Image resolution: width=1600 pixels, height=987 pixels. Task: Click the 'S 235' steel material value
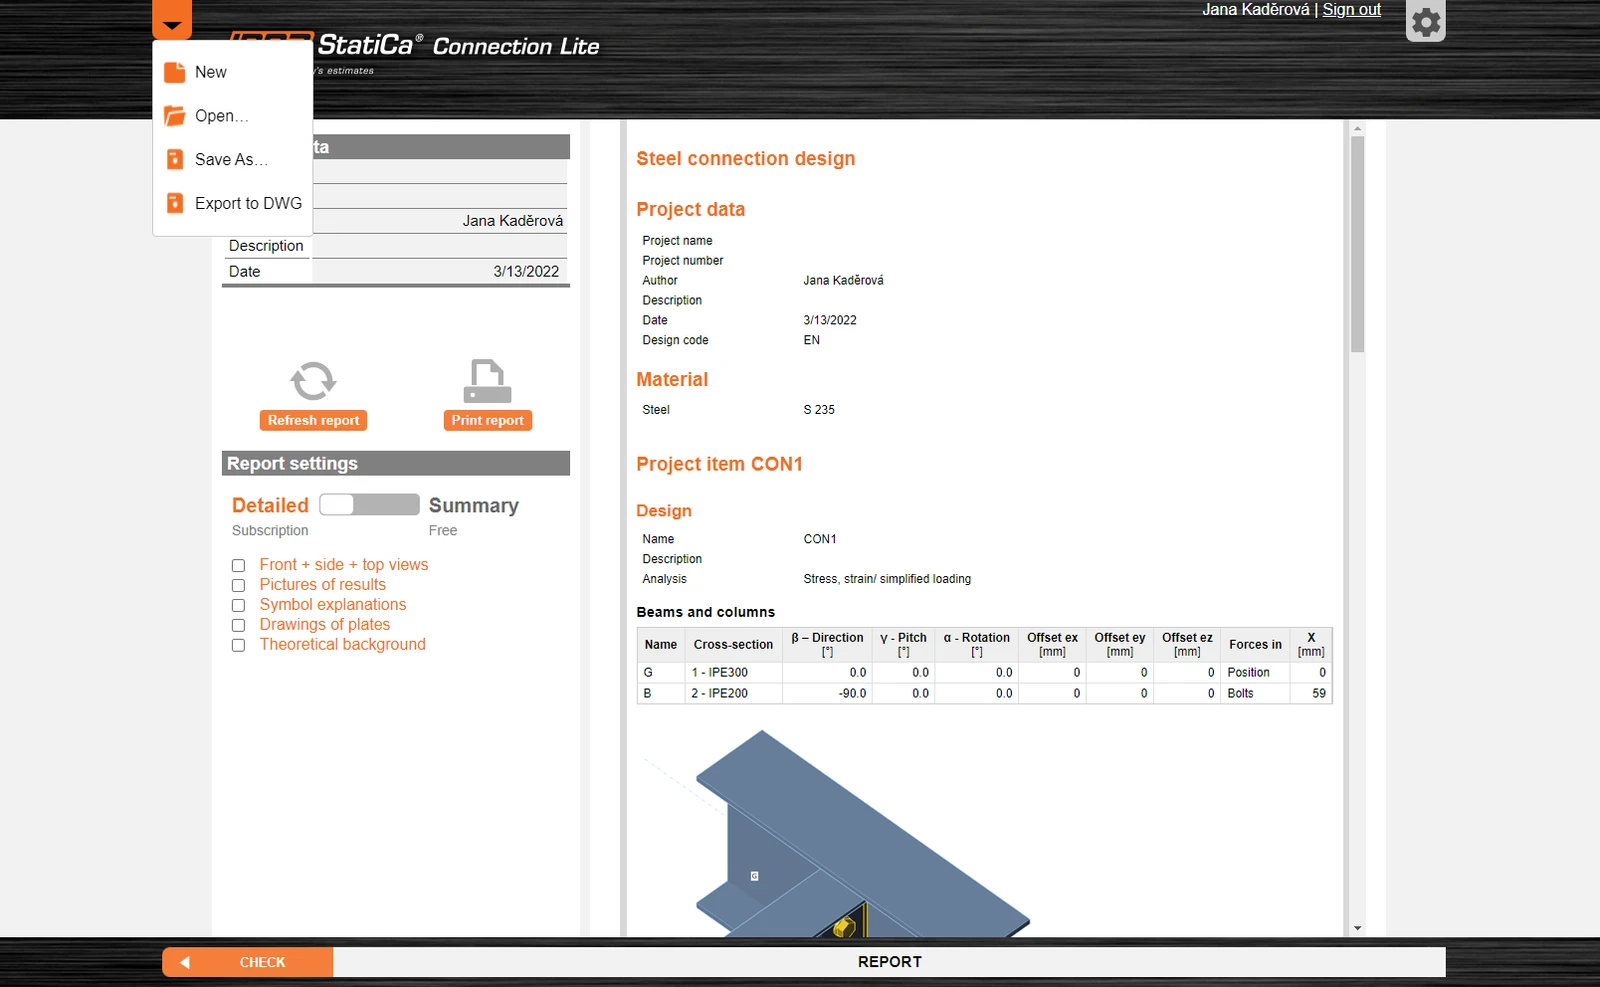point(819,410)
